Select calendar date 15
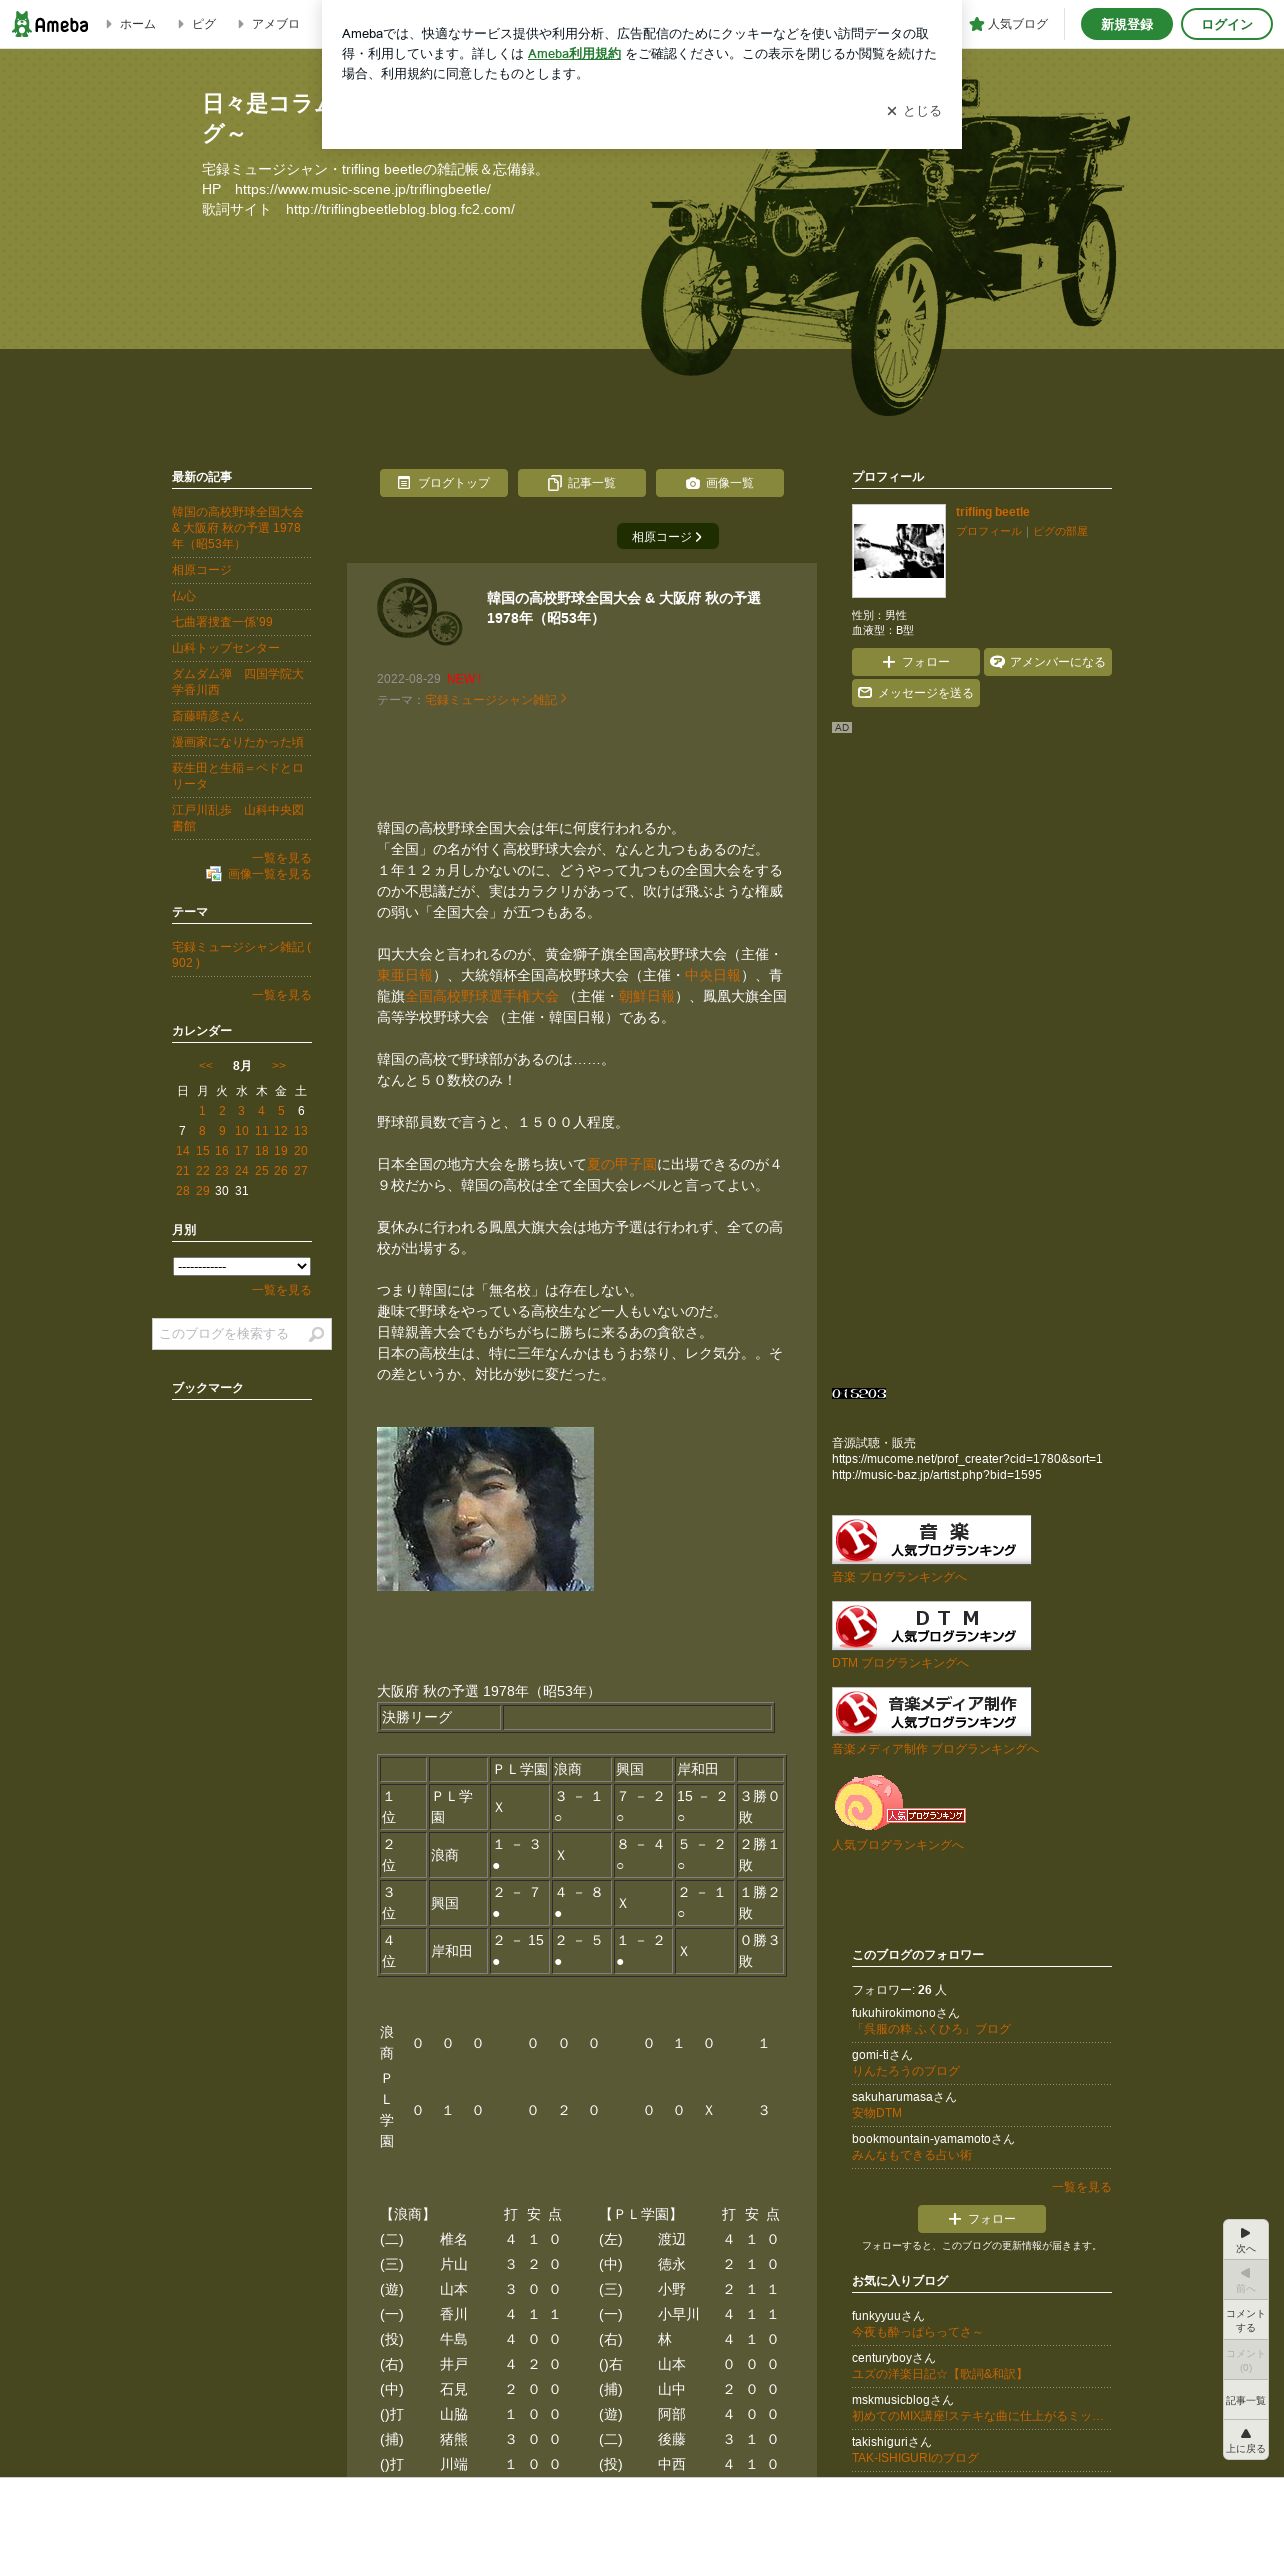Image resolution: width=1284 pixels, height=2568 pixels. 203,1151
